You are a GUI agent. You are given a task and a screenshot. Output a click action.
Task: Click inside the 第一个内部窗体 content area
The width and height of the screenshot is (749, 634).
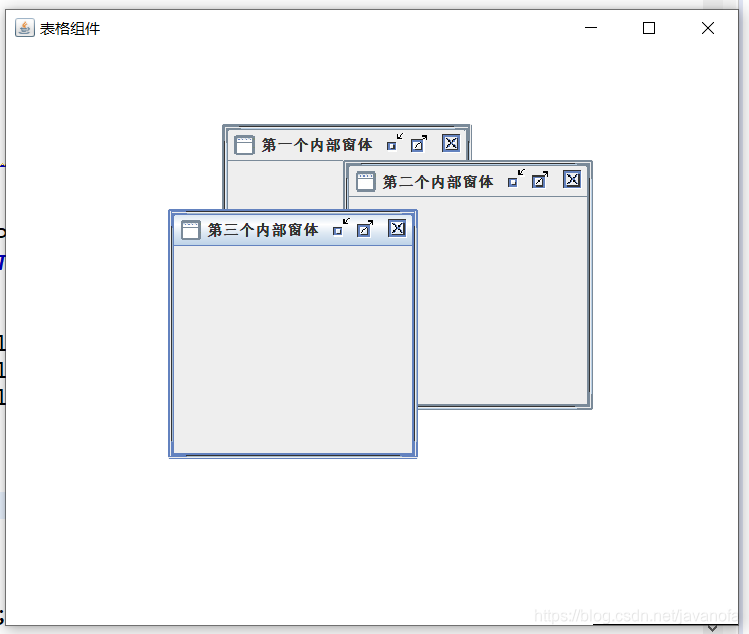[x=285, y=185]
